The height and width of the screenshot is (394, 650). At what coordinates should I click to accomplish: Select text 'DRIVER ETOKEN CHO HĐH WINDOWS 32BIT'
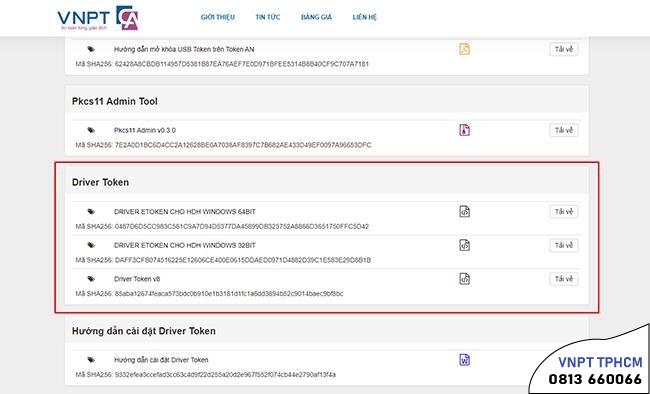[184, 245]
